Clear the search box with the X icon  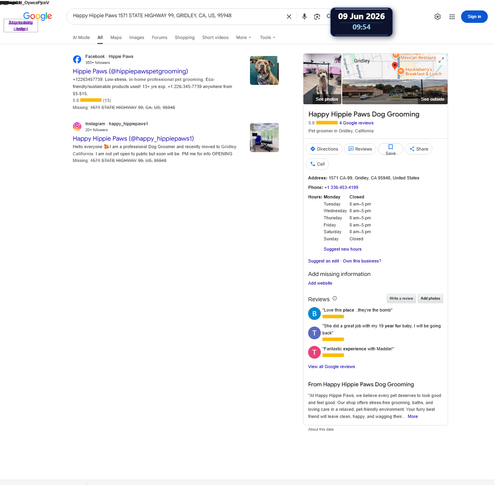point(289,17)
